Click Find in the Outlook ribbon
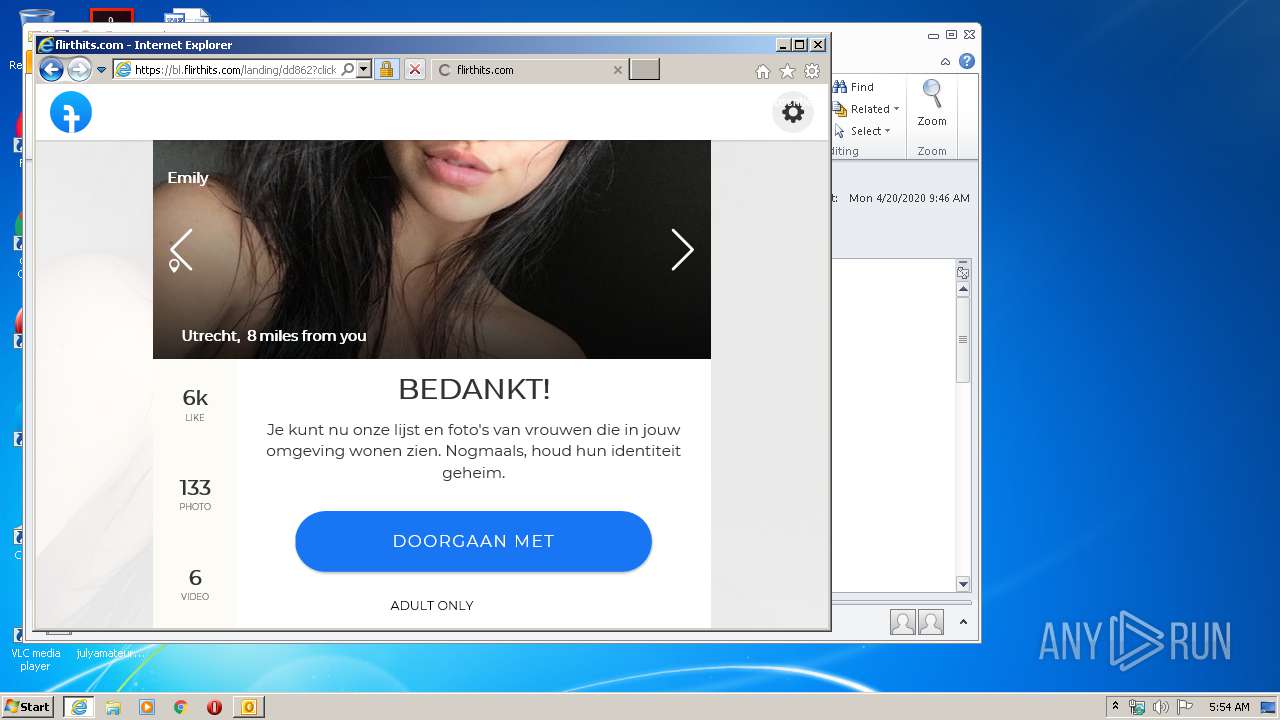This screenshot has width=1280, height=720. 854,87
